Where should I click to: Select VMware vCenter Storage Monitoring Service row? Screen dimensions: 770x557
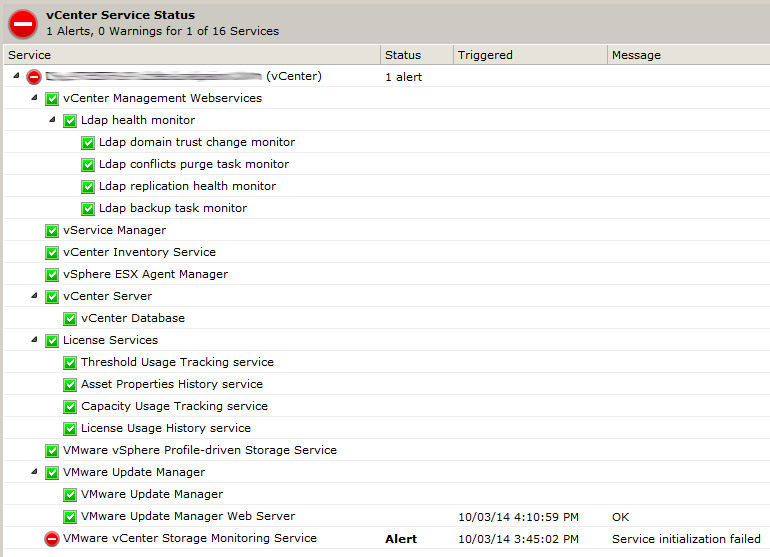[387, 538]
